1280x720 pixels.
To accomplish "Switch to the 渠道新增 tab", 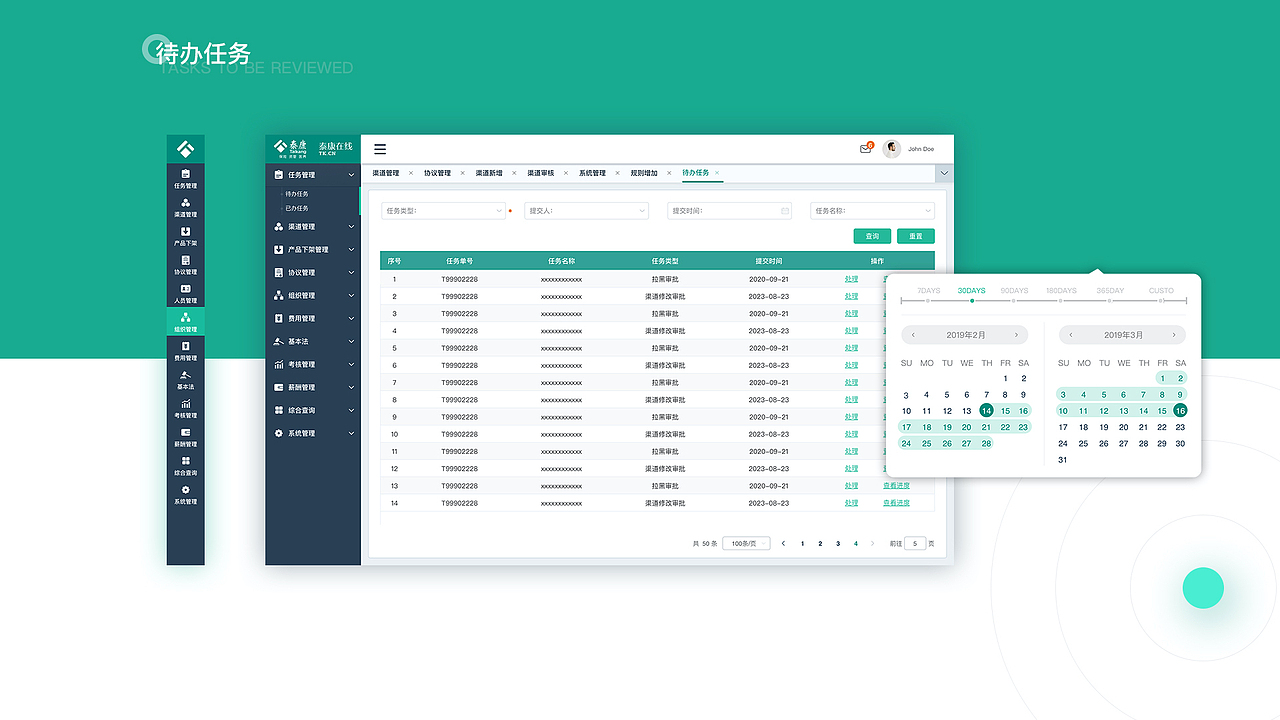I will 489,173.
